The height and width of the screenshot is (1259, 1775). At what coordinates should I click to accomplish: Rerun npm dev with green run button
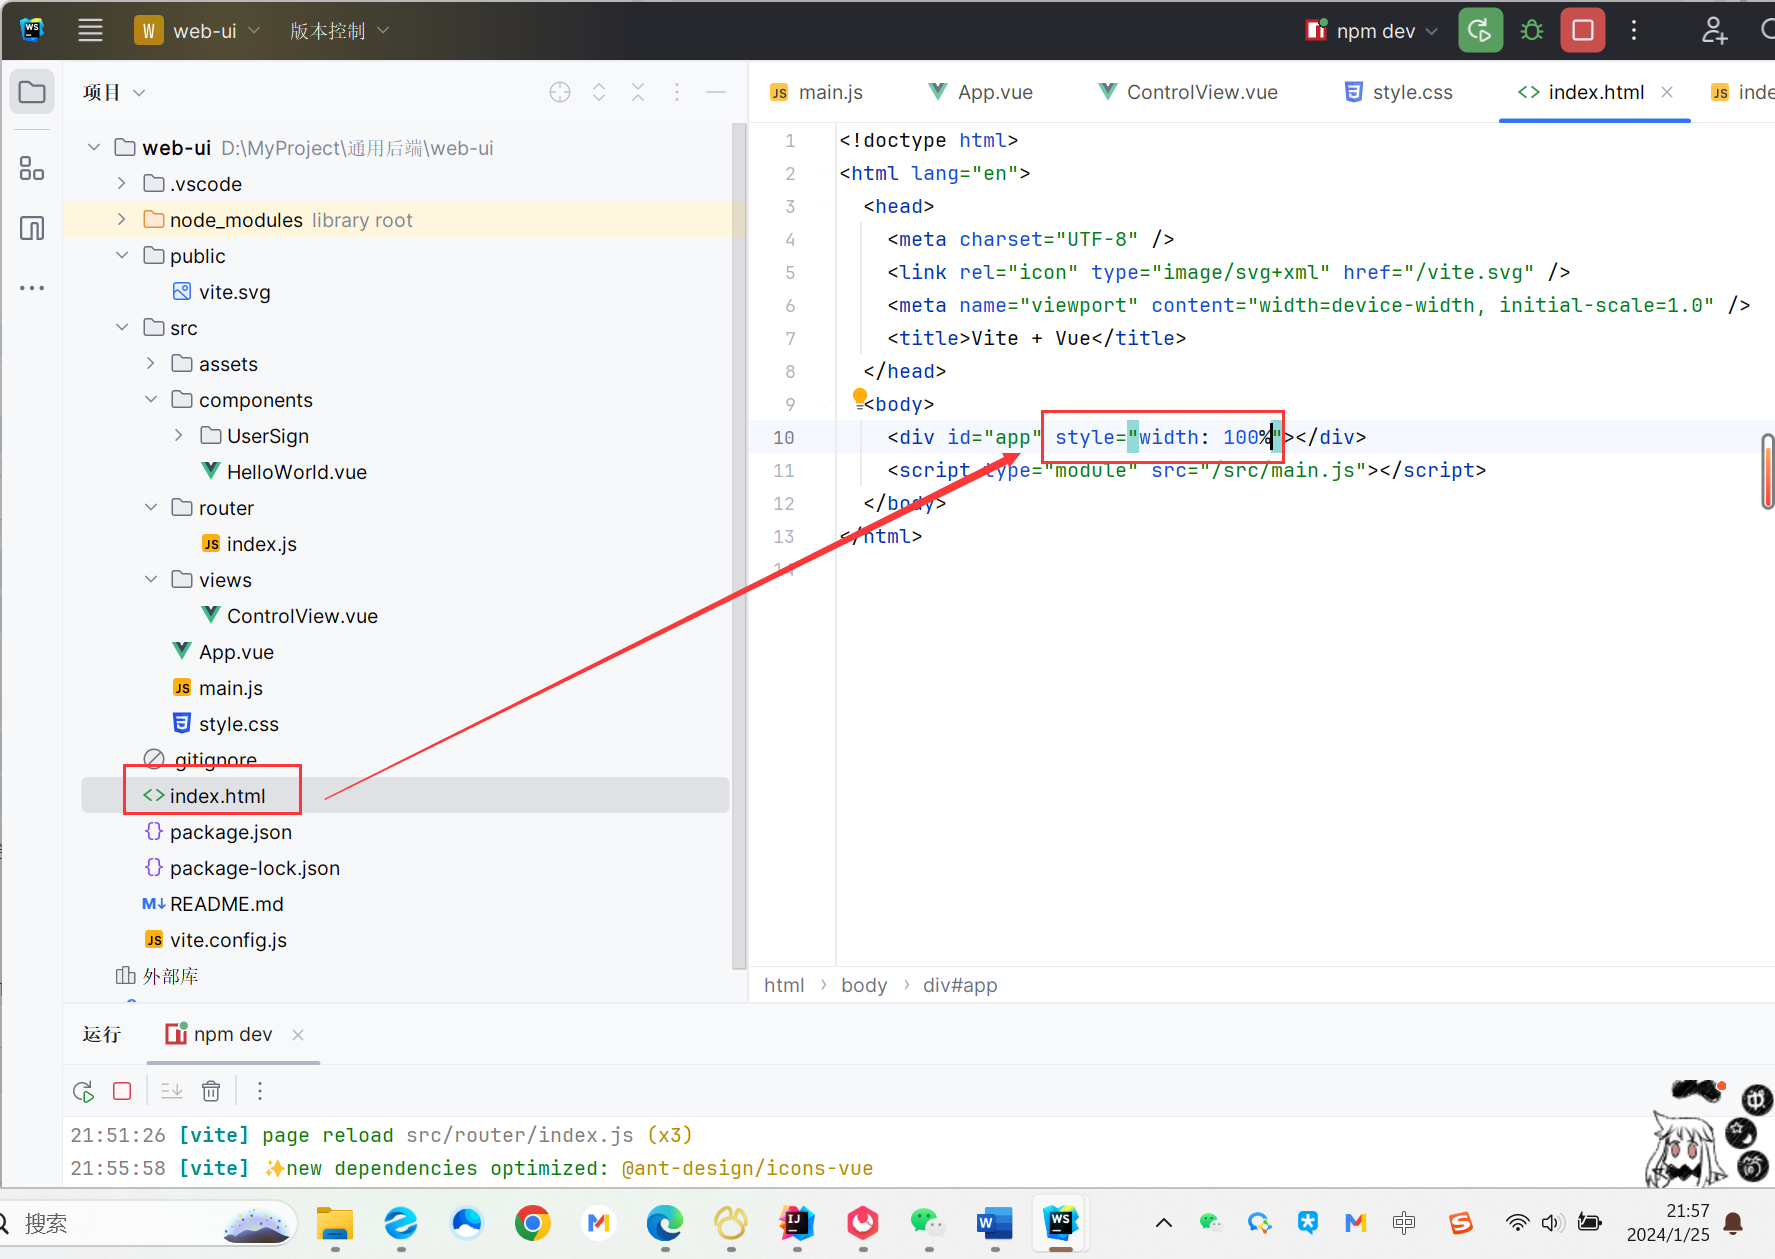(1480, 30)
